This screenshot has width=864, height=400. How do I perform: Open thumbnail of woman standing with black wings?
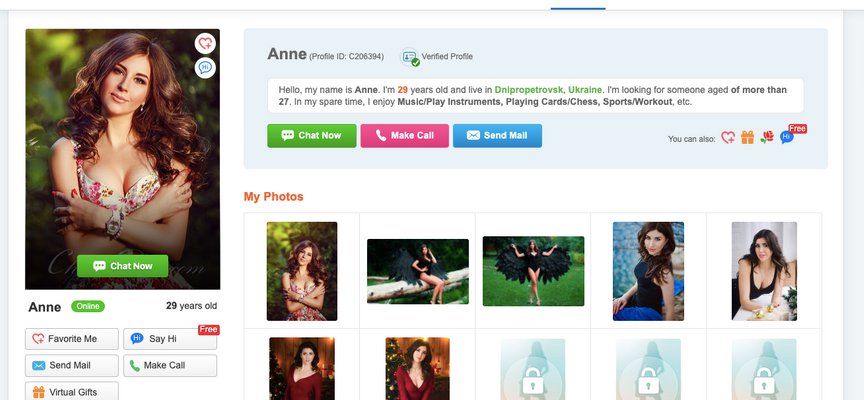[533, 271]
